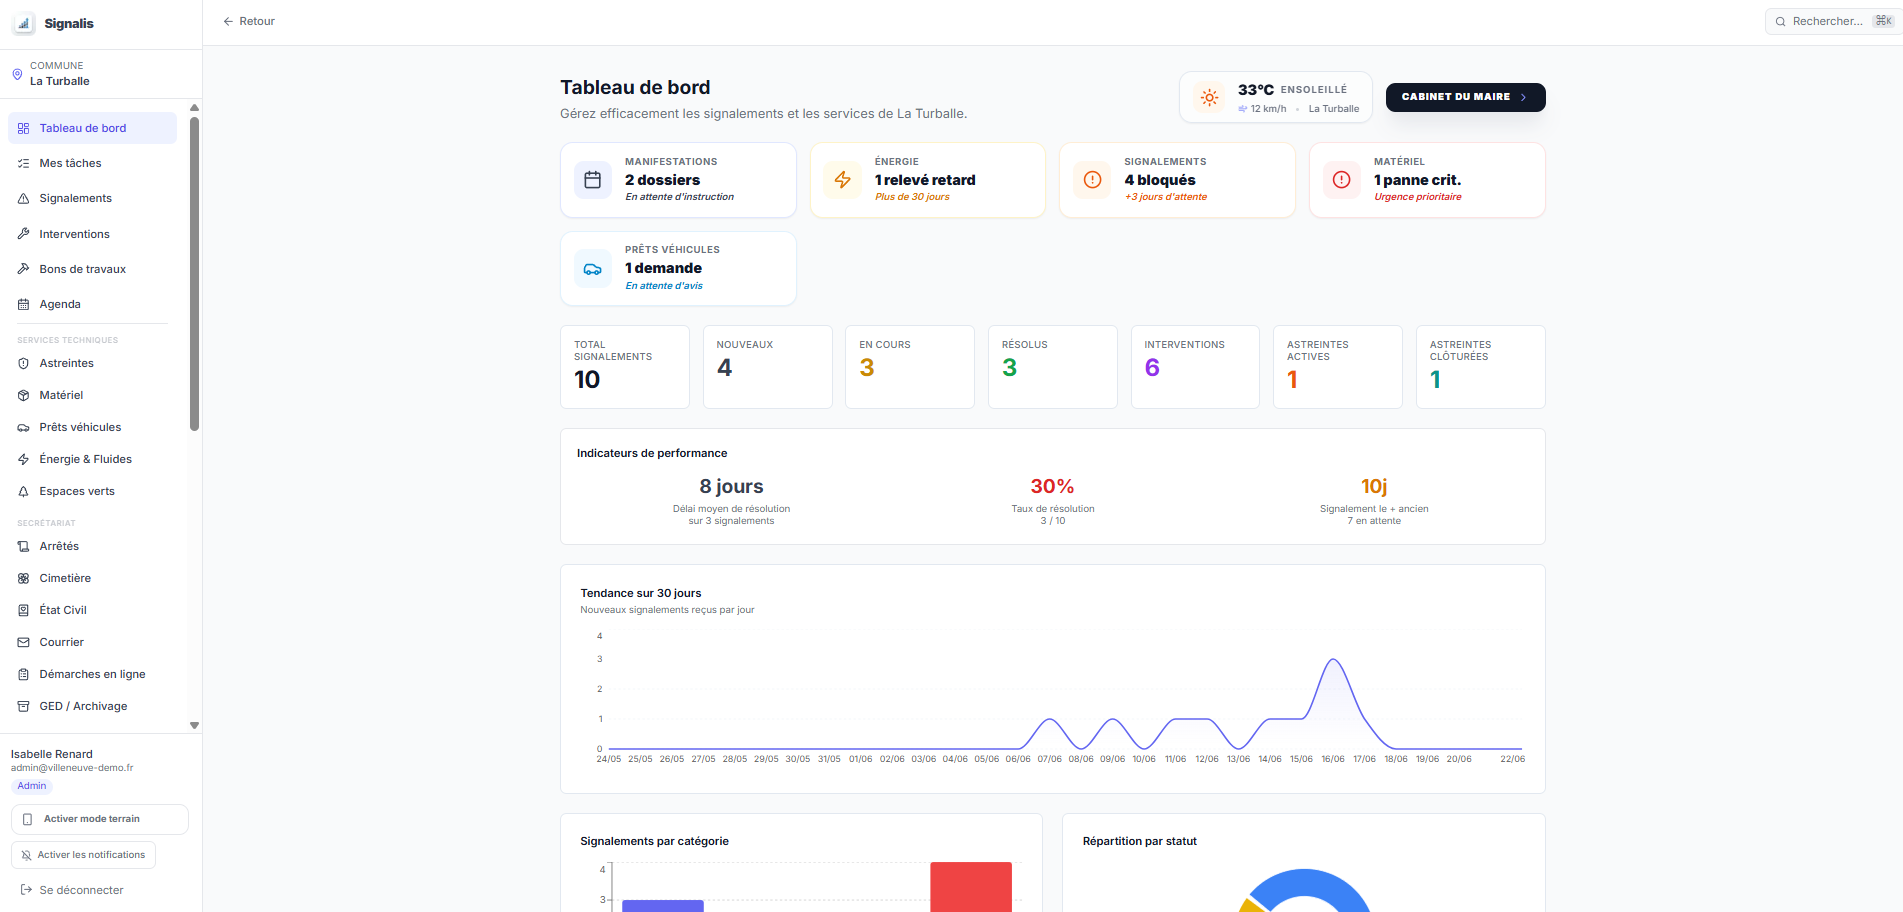
Task: Click the Manifestations calendar card icon
Action: pyautogui.click(x=593, y=180)
